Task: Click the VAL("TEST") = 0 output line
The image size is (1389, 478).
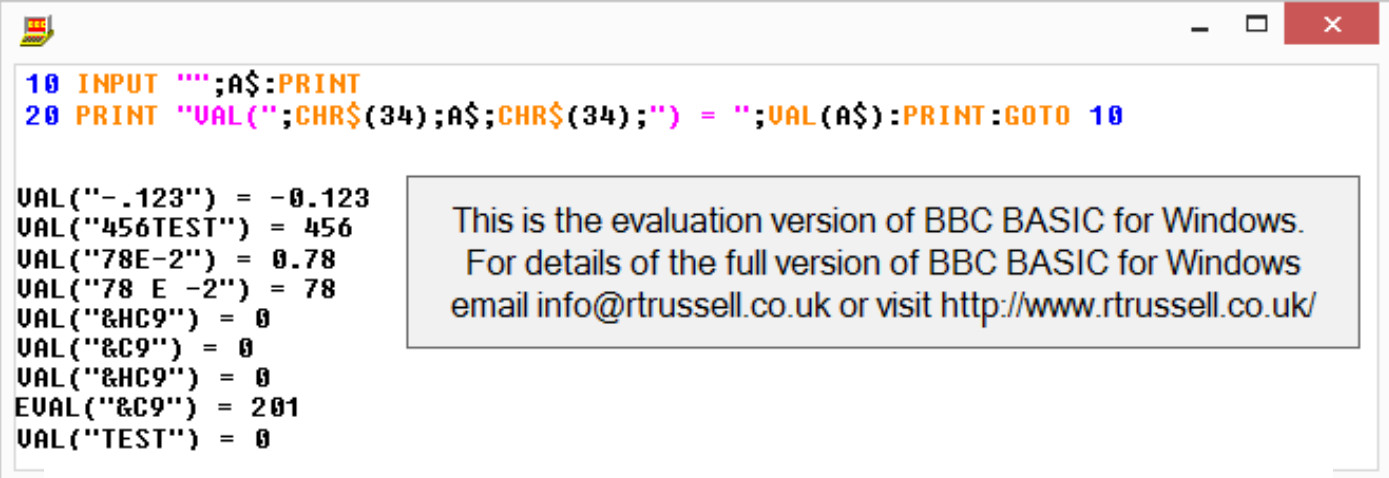Action: click(143, 438)
